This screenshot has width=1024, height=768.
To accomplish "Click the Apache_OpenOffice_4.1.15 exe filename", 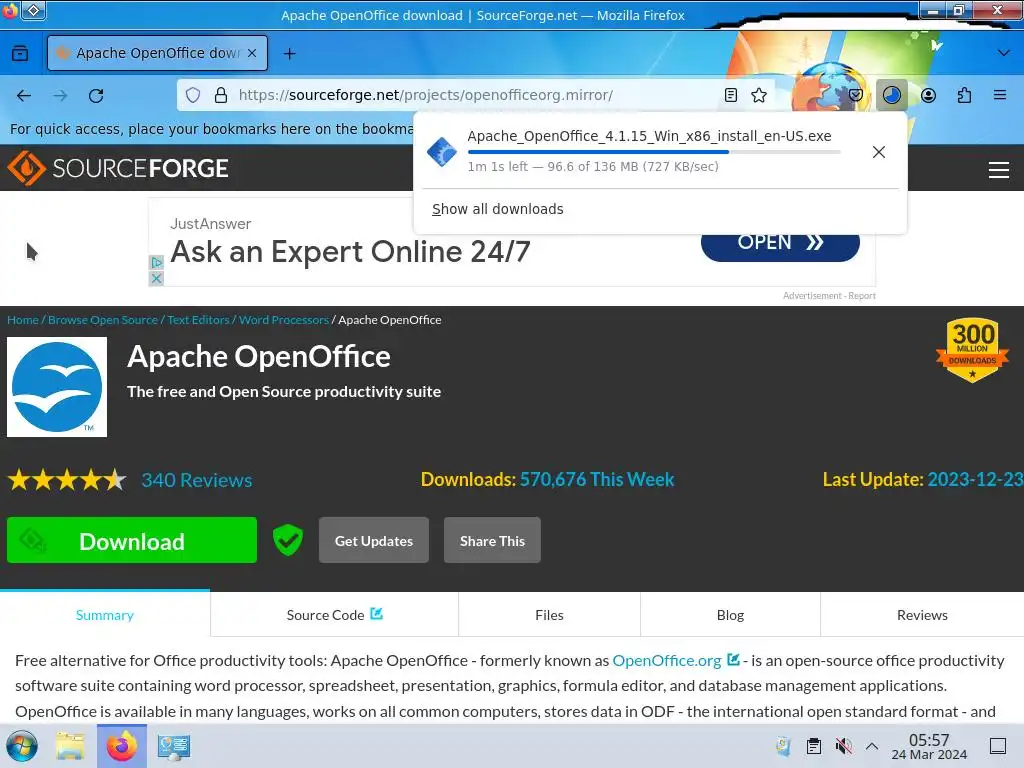I will click(649, 136).
